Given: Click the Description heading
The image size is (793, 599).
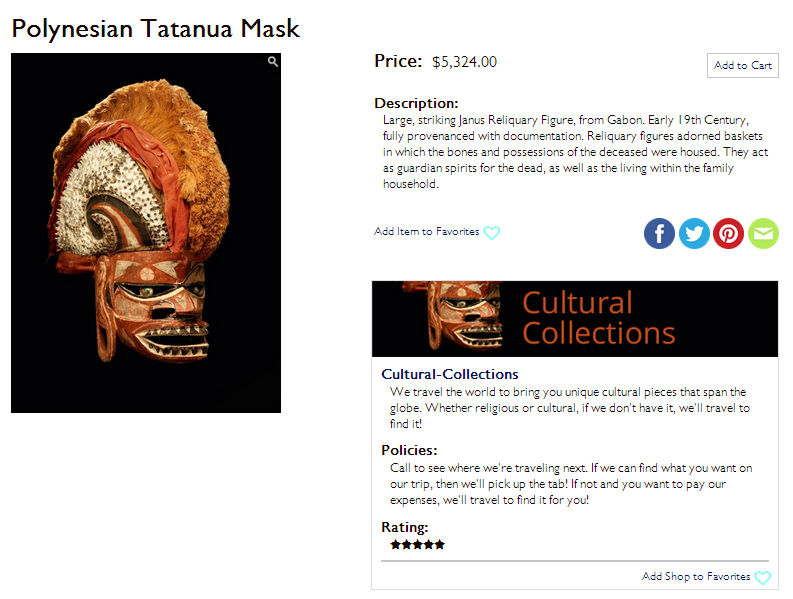Looking at the screenshot, I should [x=416, y=103].
